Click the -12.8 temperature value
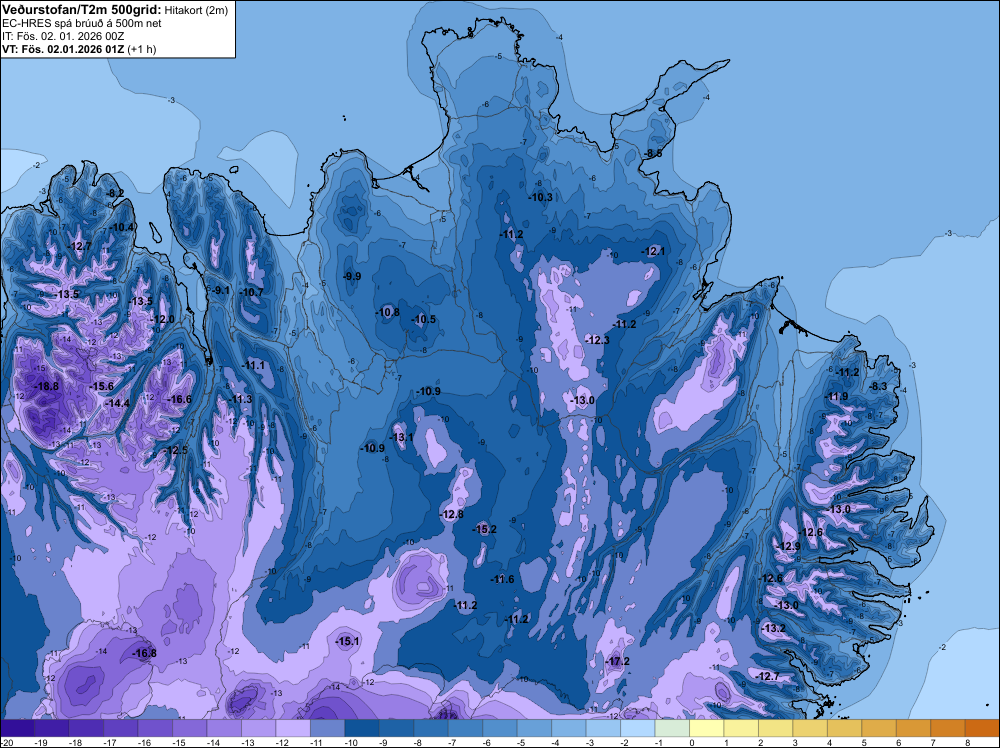 click(x=452, y=515)
